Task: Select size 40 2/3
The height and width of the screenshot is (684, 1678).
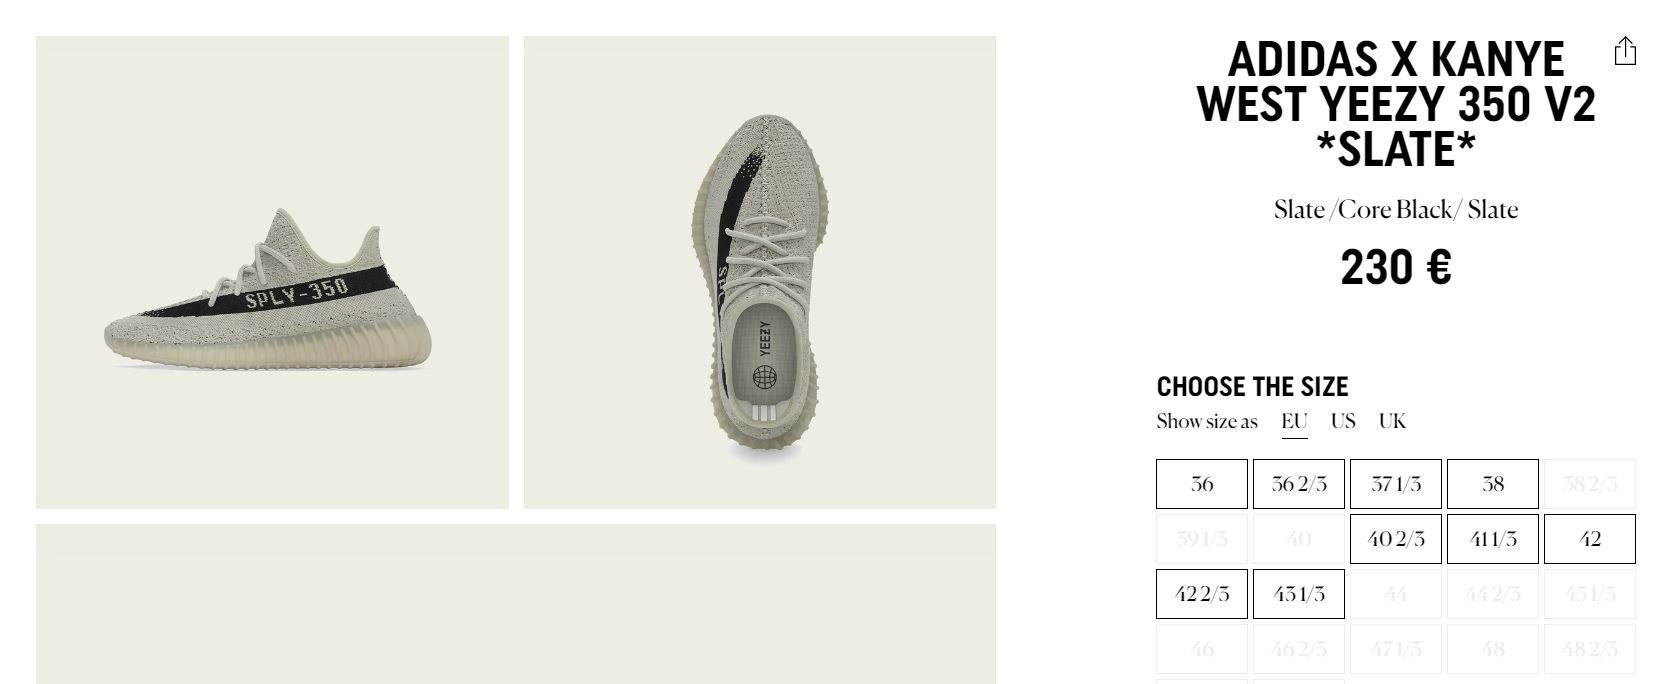Action: [1396, 539]
